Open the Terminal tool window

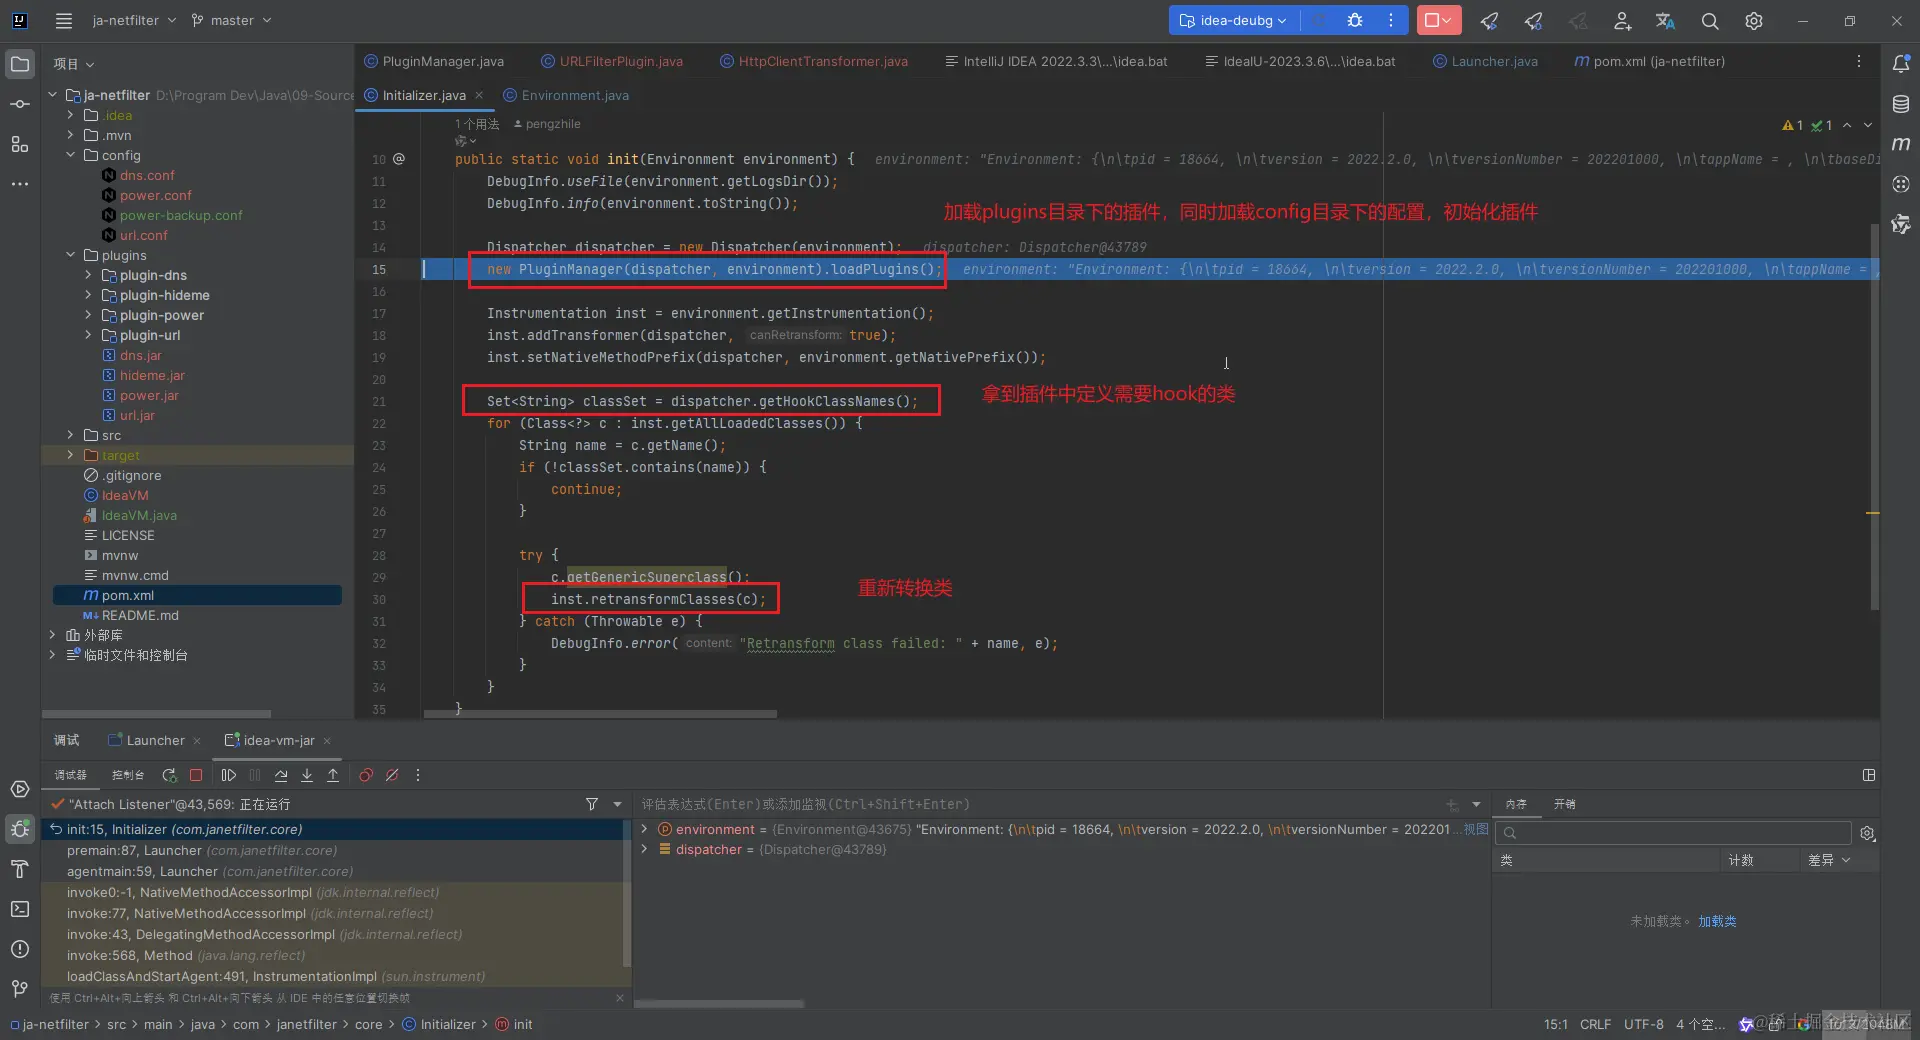(x=20, y=909)
